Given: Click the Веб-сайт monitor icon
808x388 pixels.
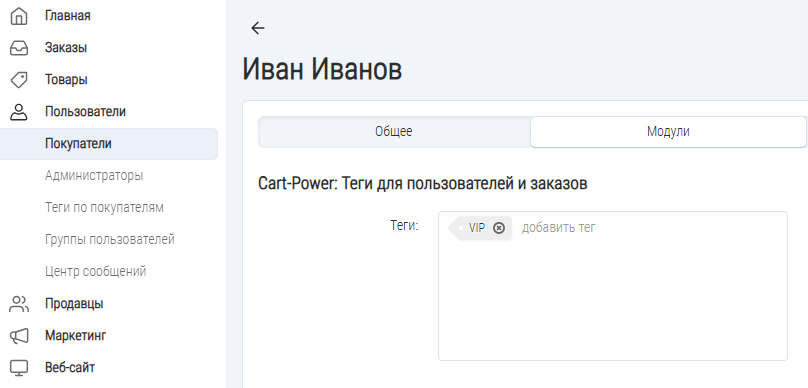Looking at the screenshot, I should [19, 368].
